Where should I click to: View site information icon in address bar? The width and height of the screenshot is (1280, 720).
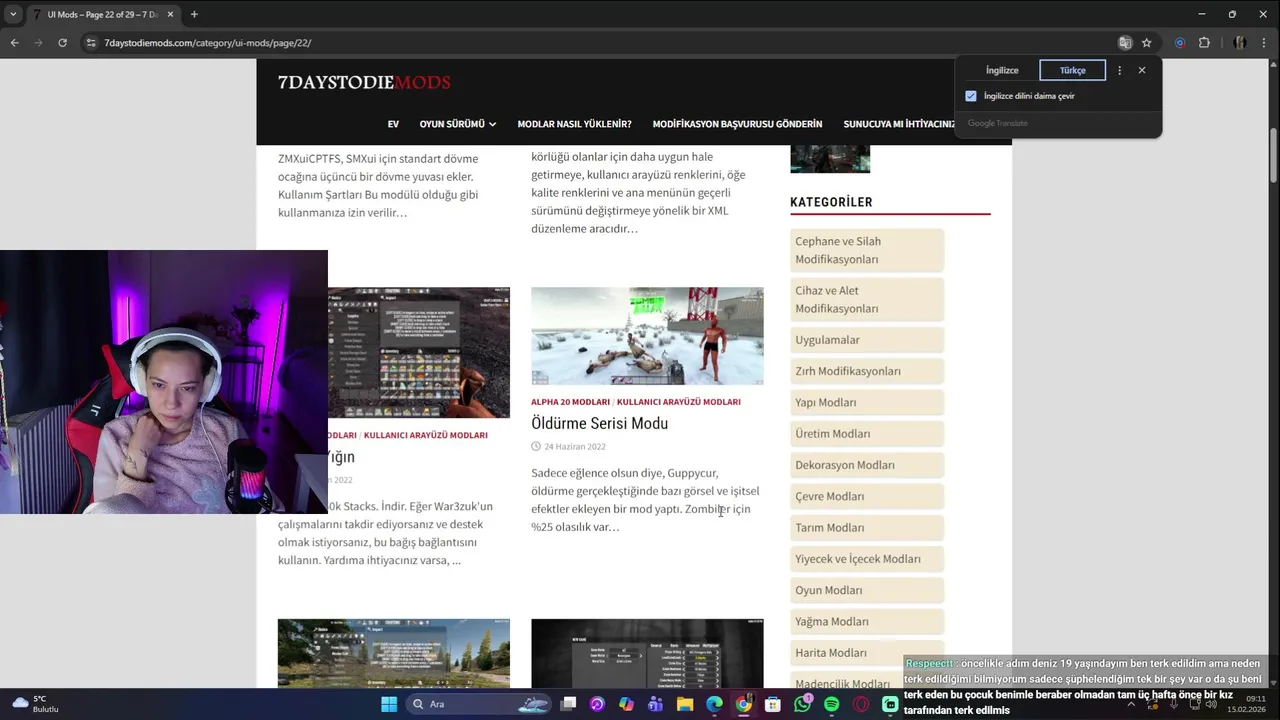tap(91, 43)
